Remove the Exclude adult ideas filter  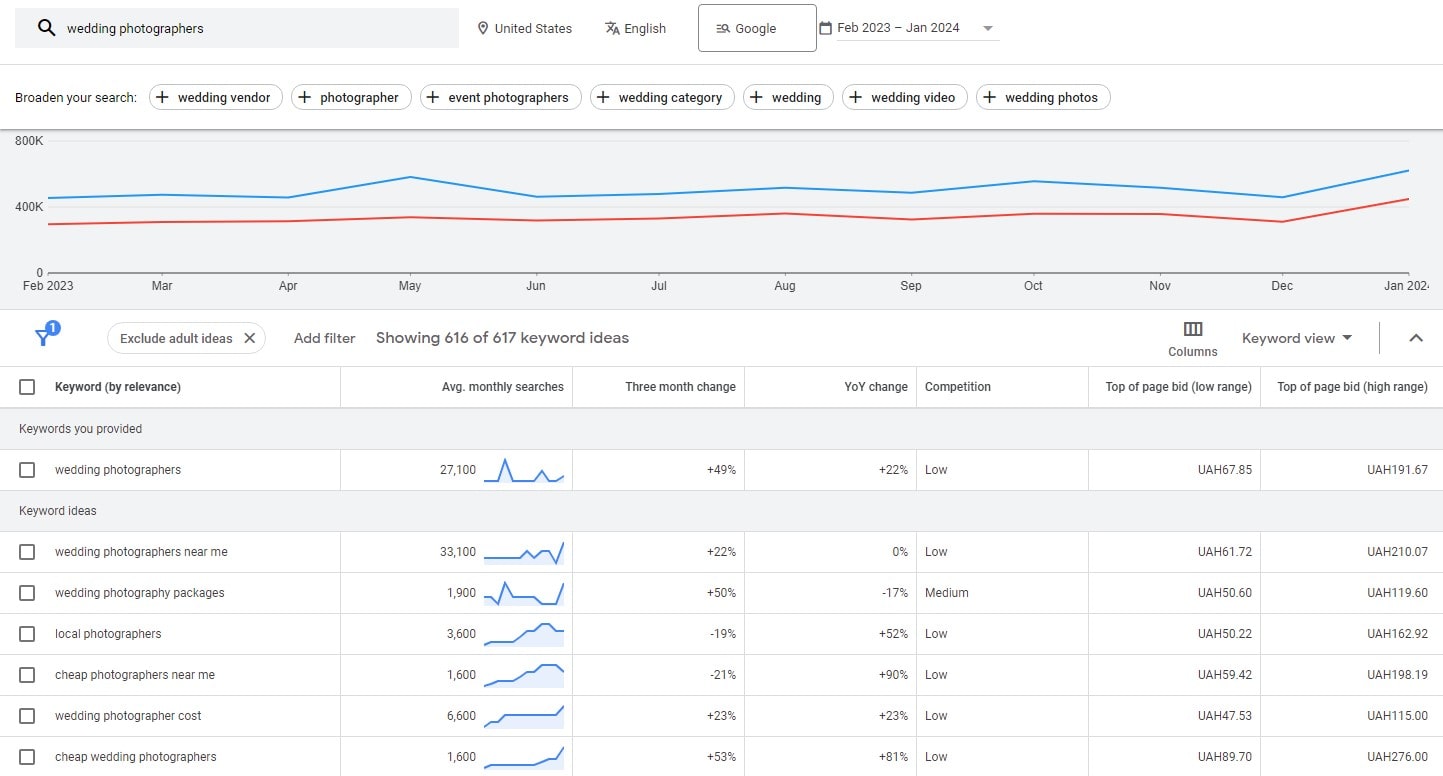[x=250, y=338]
